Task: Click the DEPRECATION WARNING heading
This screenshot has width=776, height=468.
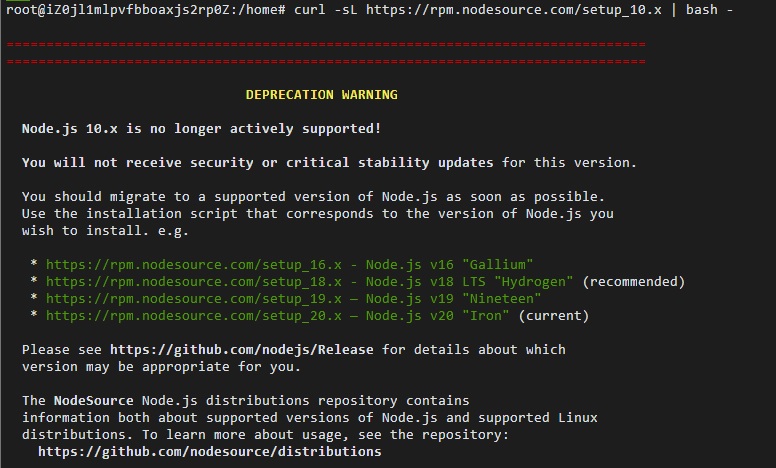Action: point(322,94)
